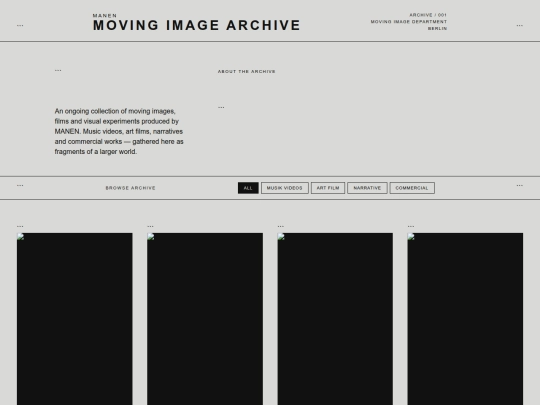Open the first video thumbnail
Image resolution: width=540 pixels, height=405 pixels.
click(x=75, y=319)
